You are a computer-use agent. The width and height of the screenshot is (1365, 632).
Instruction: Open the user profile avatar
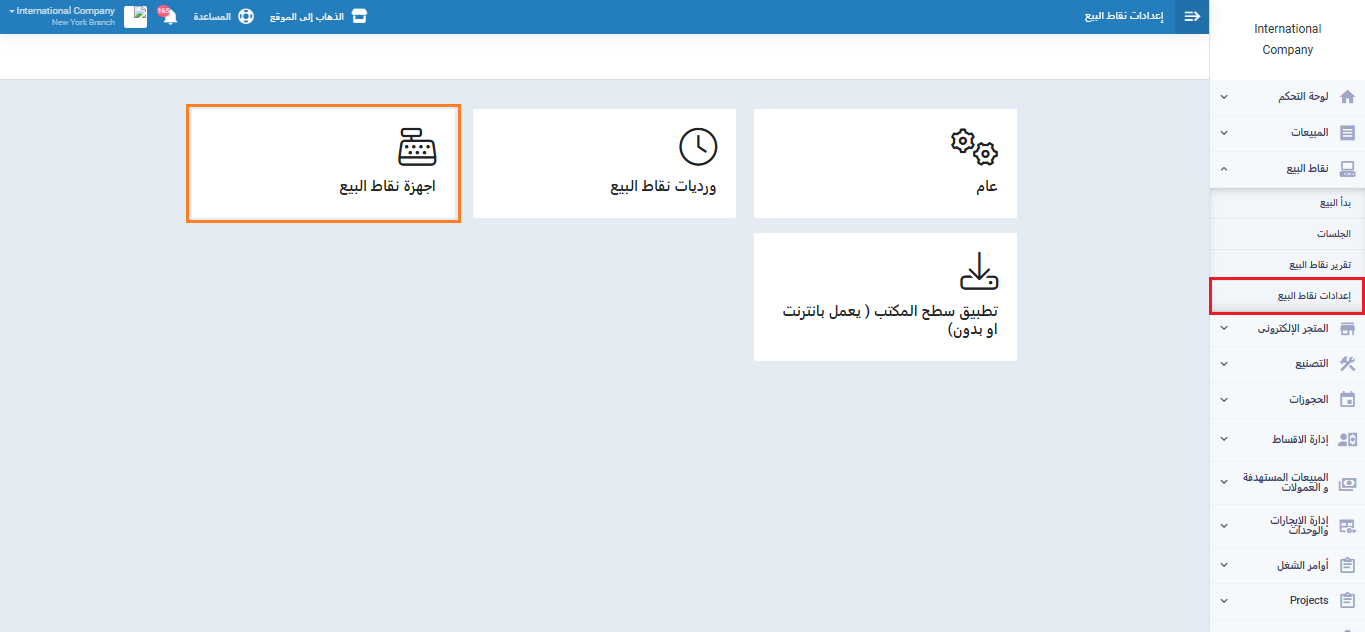coord(135,17)
